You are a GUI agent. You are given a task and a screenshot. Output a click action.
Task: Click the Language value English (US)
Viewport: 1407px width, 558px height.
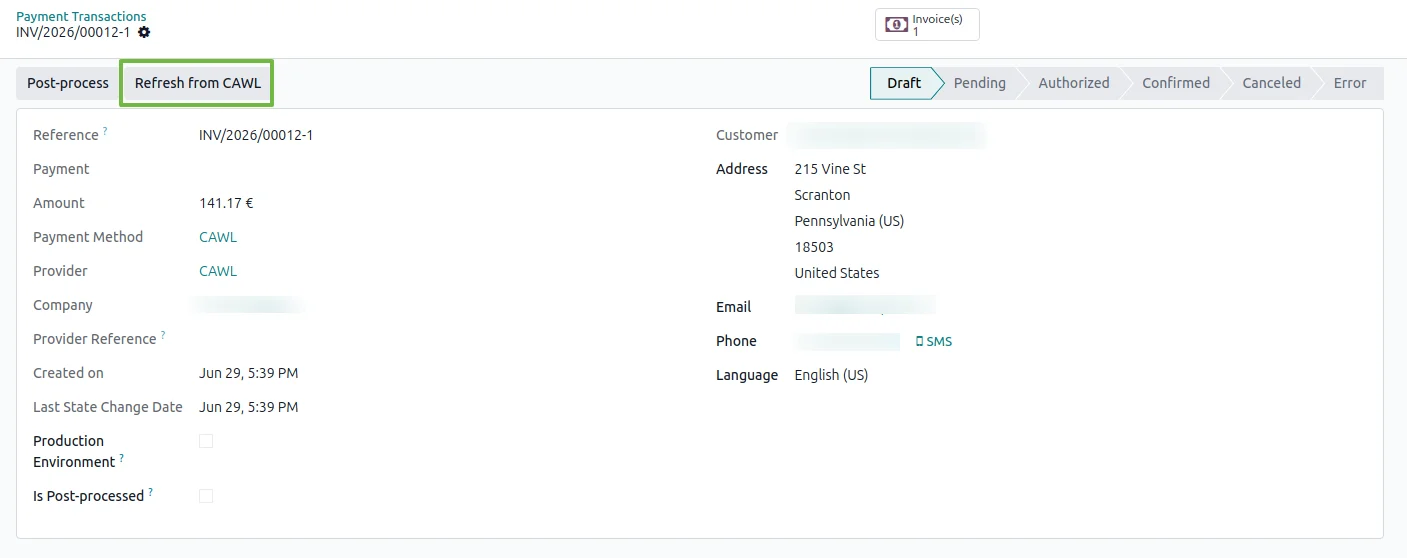click(x=831, y=375)
